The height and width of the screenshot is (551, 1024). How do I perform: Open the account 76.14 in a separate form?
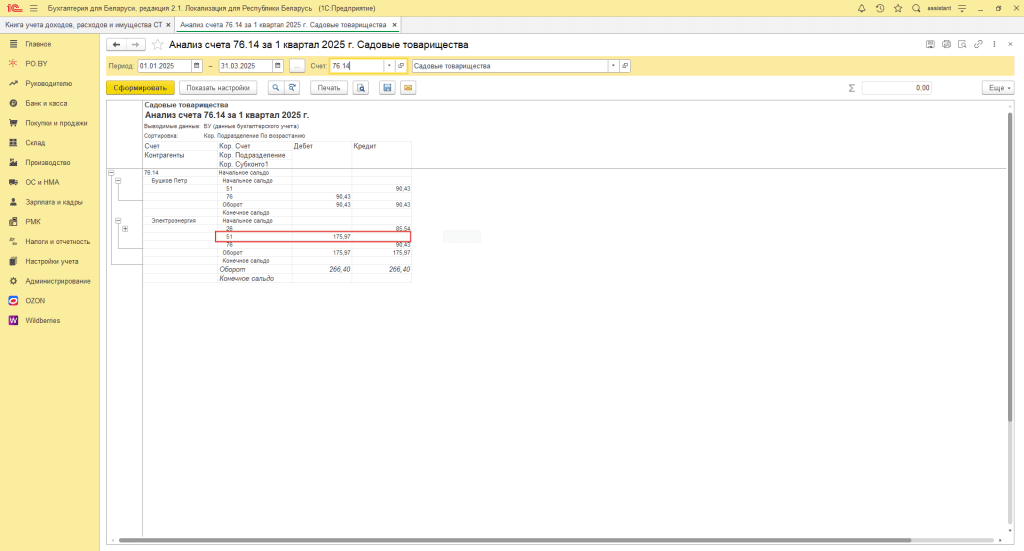pyautogui.click(x=401, y=66)
